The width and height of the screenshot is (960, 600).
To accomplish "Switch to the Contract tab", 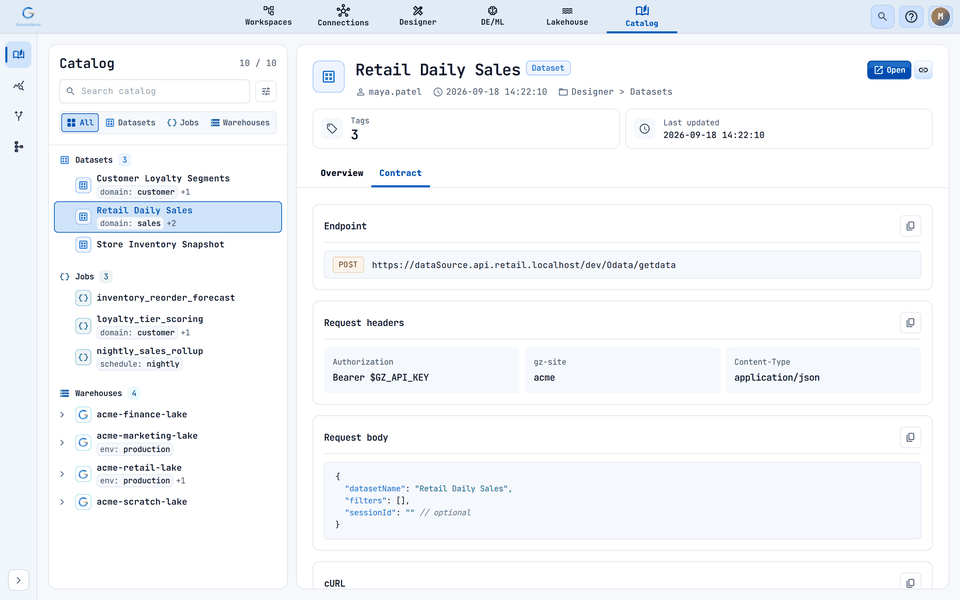I will (400, 173).
